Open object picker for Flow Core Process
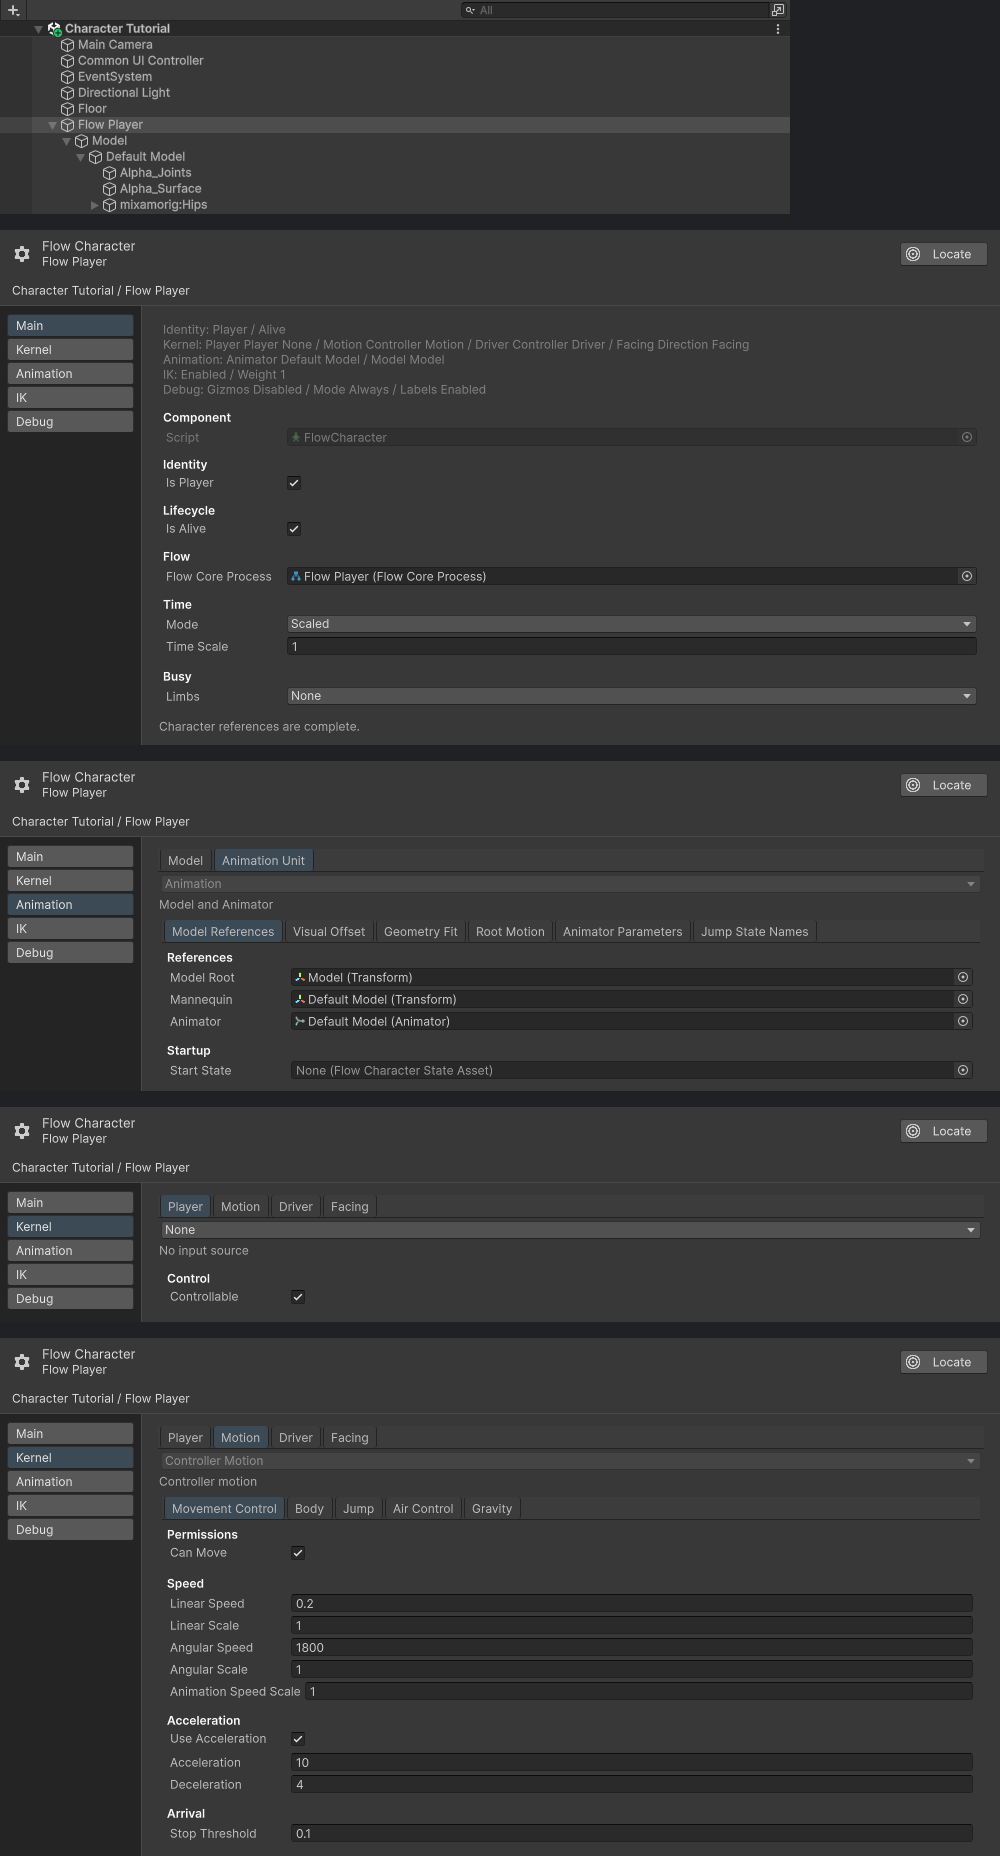 [x=967, y=576]
